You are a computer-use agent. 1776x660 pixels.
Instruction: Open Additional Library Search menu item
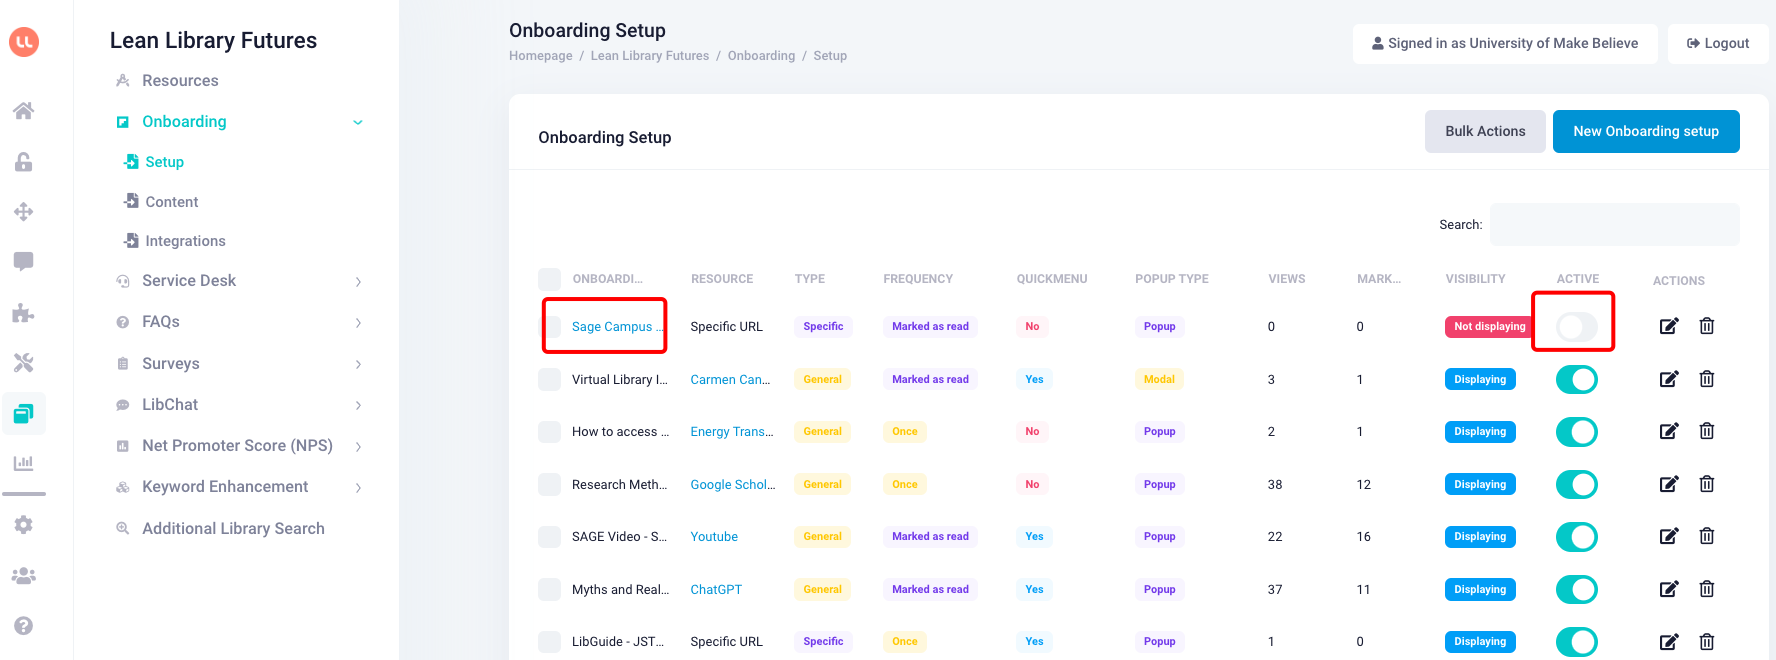233,528
